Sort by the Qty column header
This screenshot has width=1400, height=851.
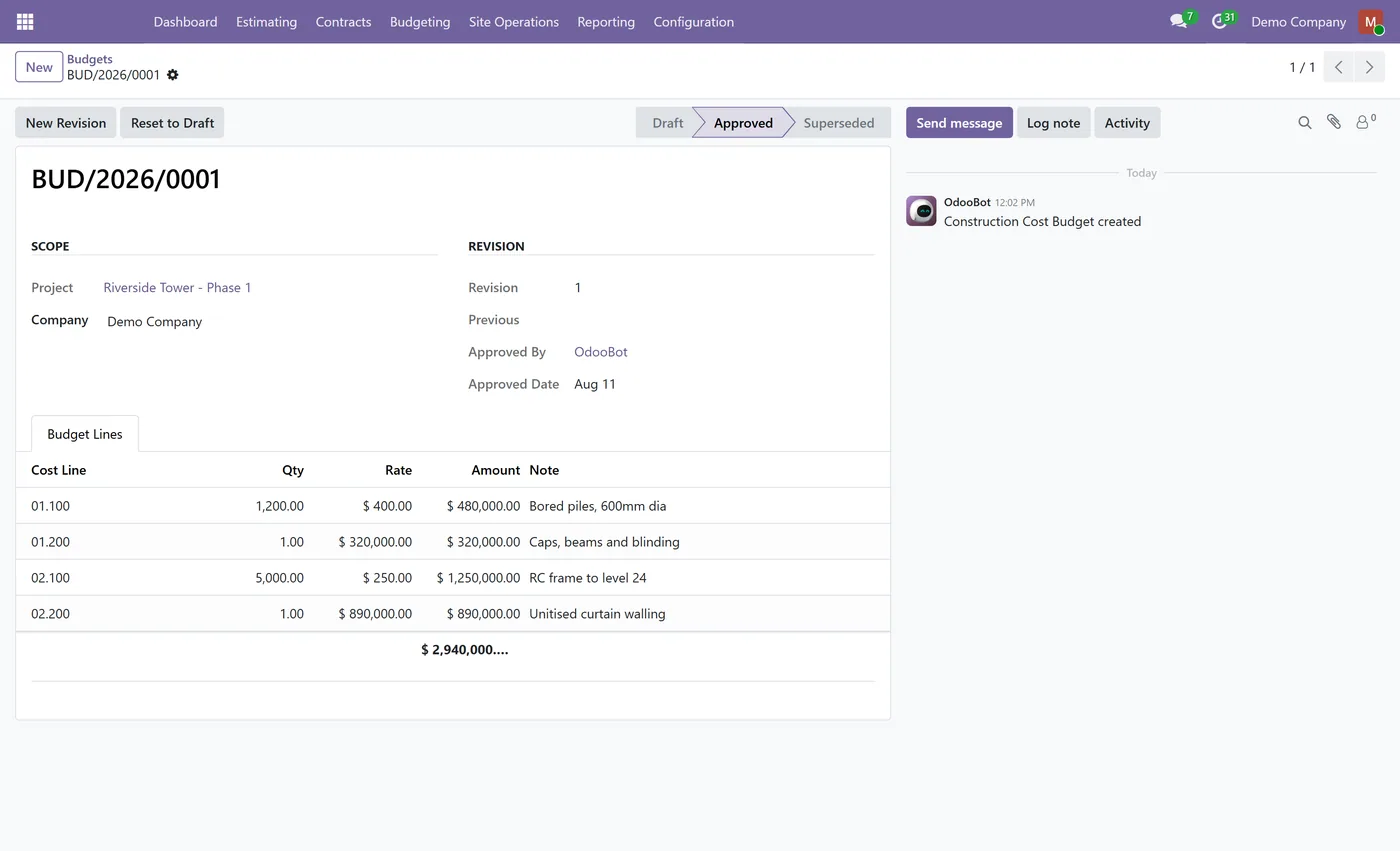coord(293,470)
